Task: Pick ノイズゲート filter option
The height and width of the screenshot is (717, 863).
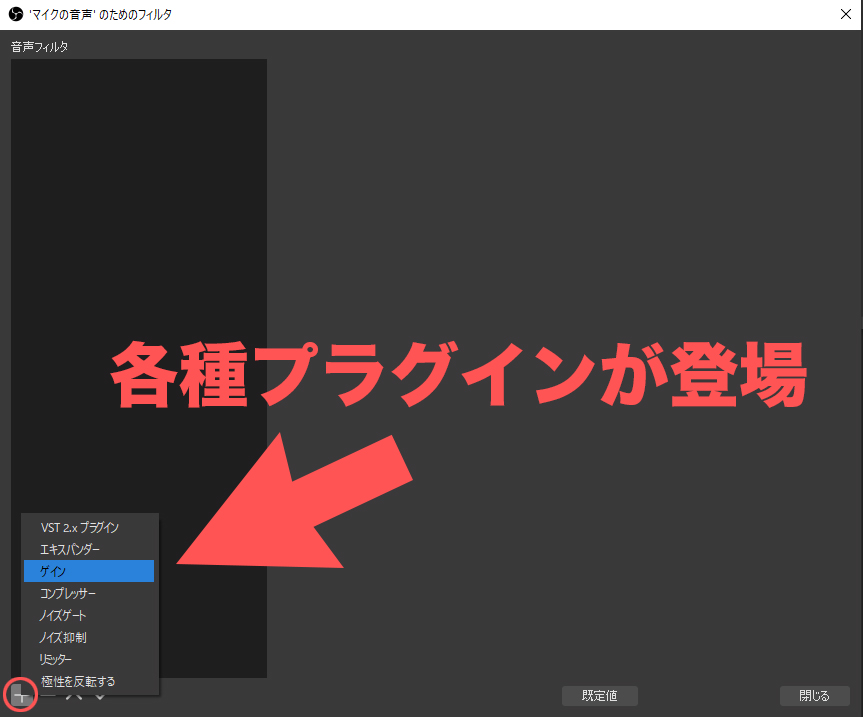Action: click(89, 615)
